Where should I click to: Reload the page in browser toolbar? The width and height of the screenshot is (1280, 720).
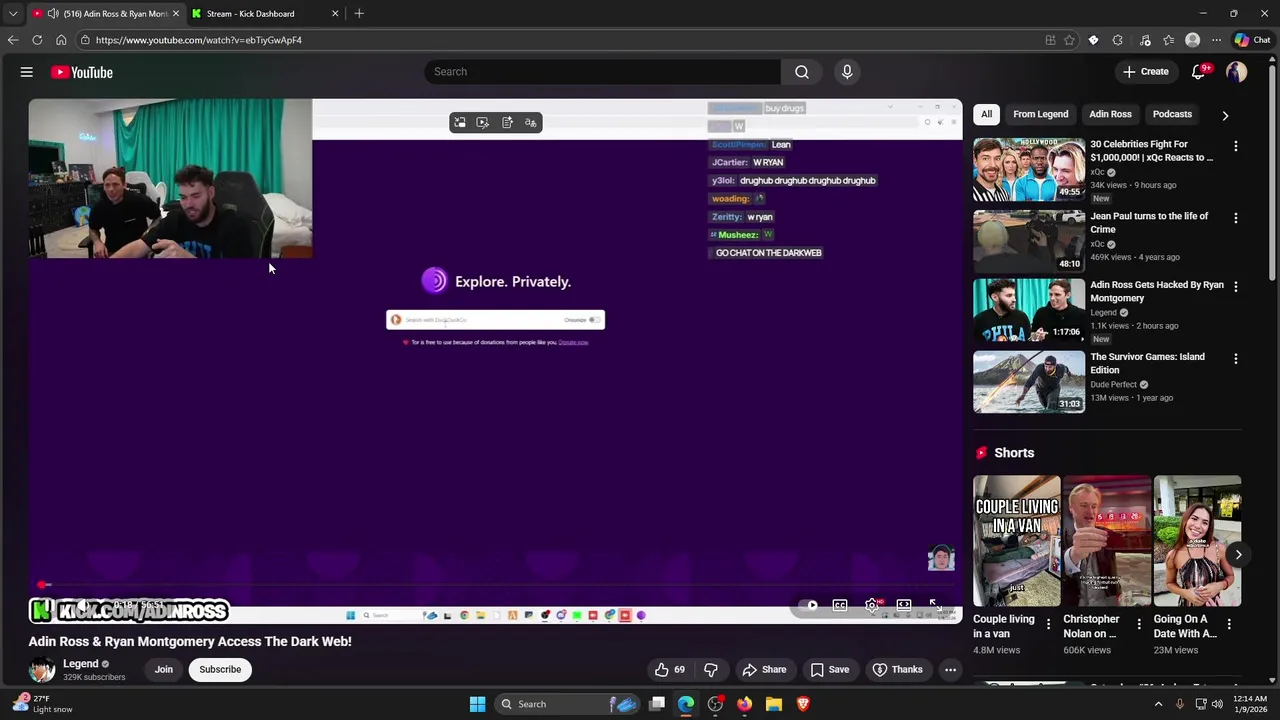coord(37,40)
